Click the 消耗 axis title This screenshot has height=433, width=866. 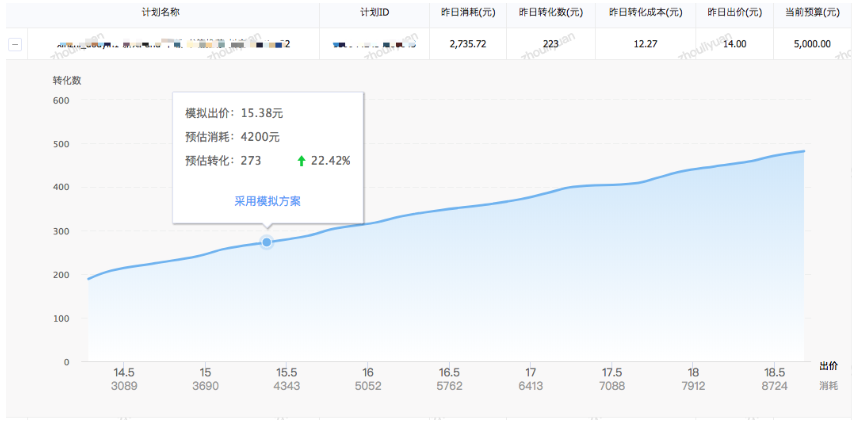click(x=828, y=386)
